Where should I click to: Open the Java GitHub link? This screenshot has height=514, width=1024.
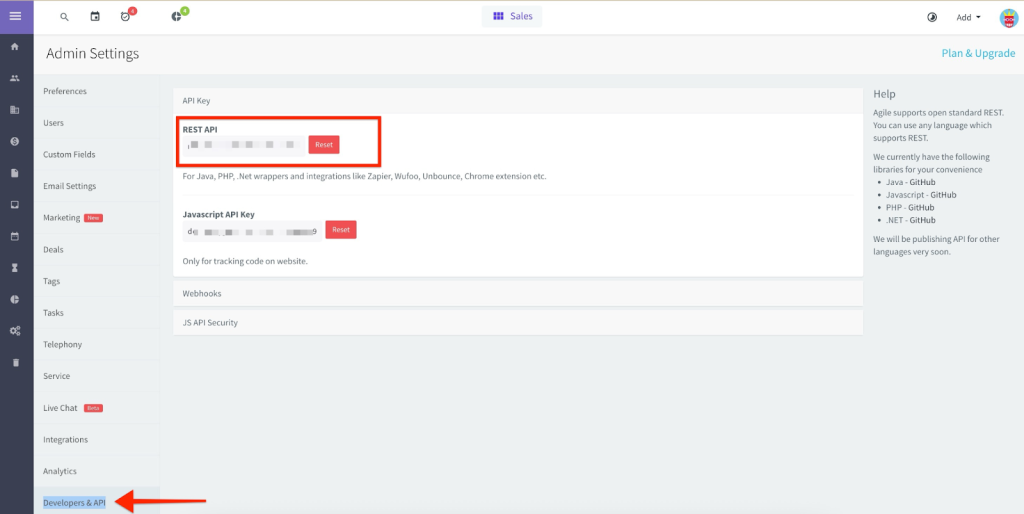920,182
